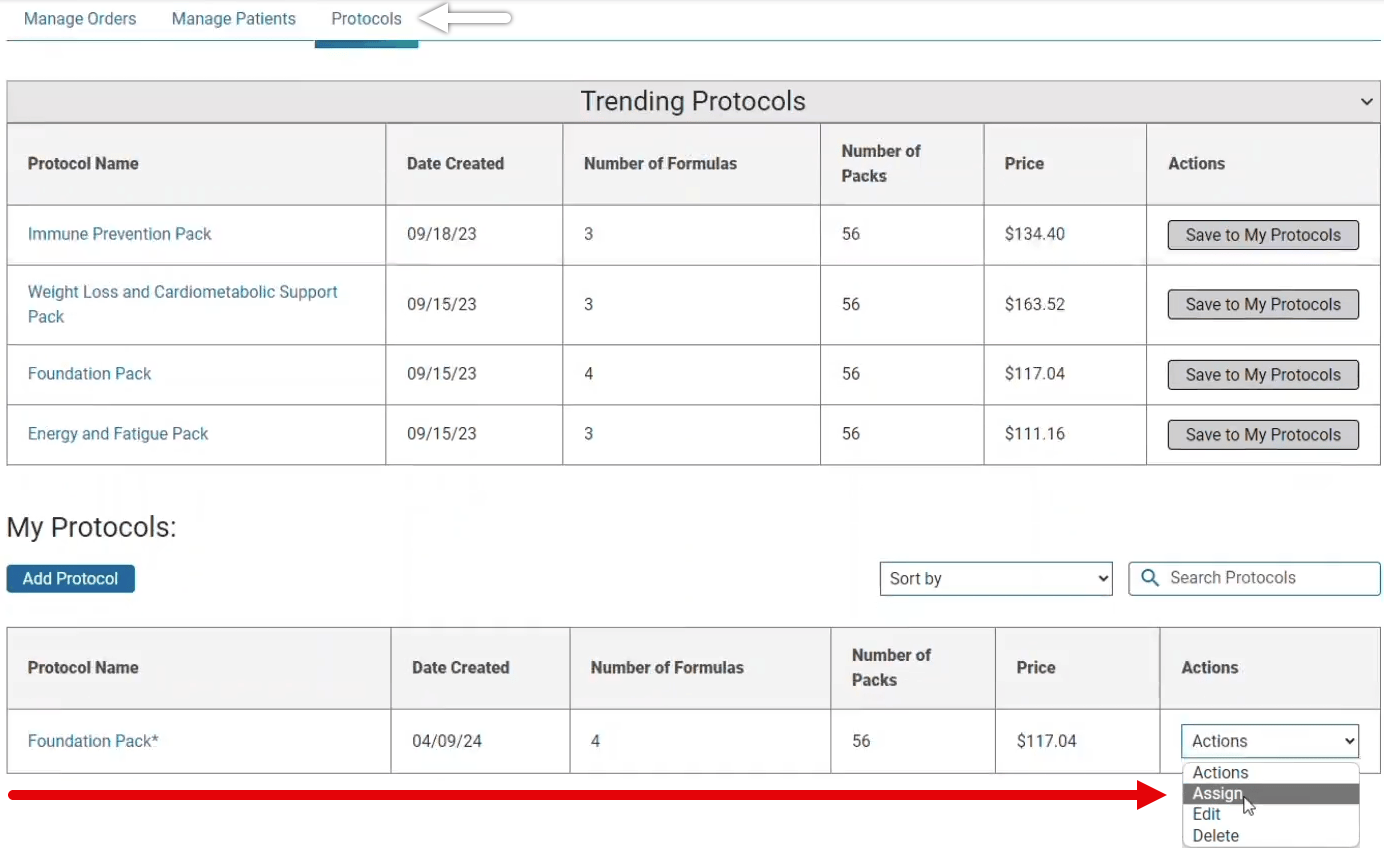Select Edit from the Actions menu

[1271, 815]
